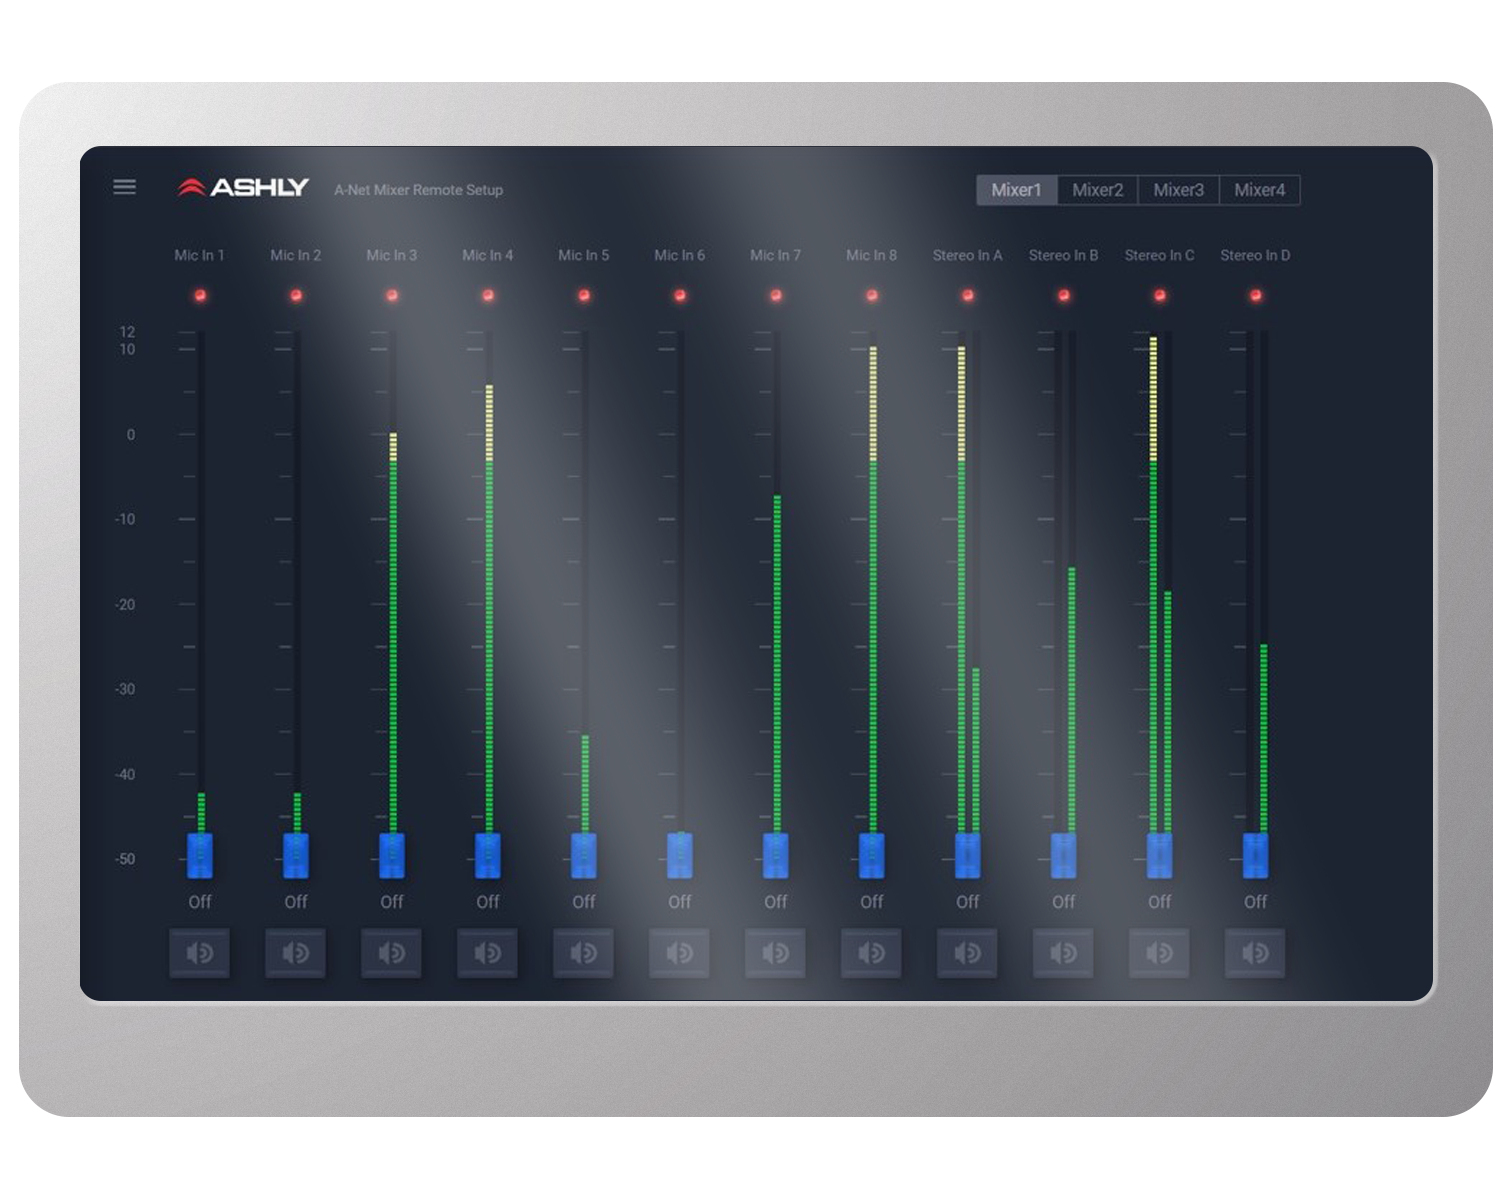Click the -50 dB scale marking

[125, 859]
